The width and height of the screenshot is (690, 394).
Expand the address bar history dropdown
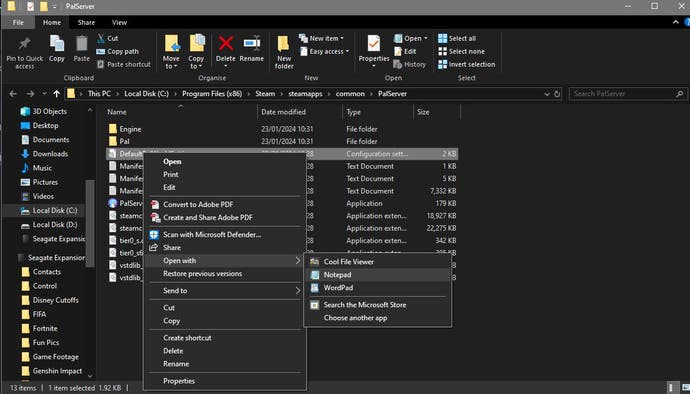547,94
